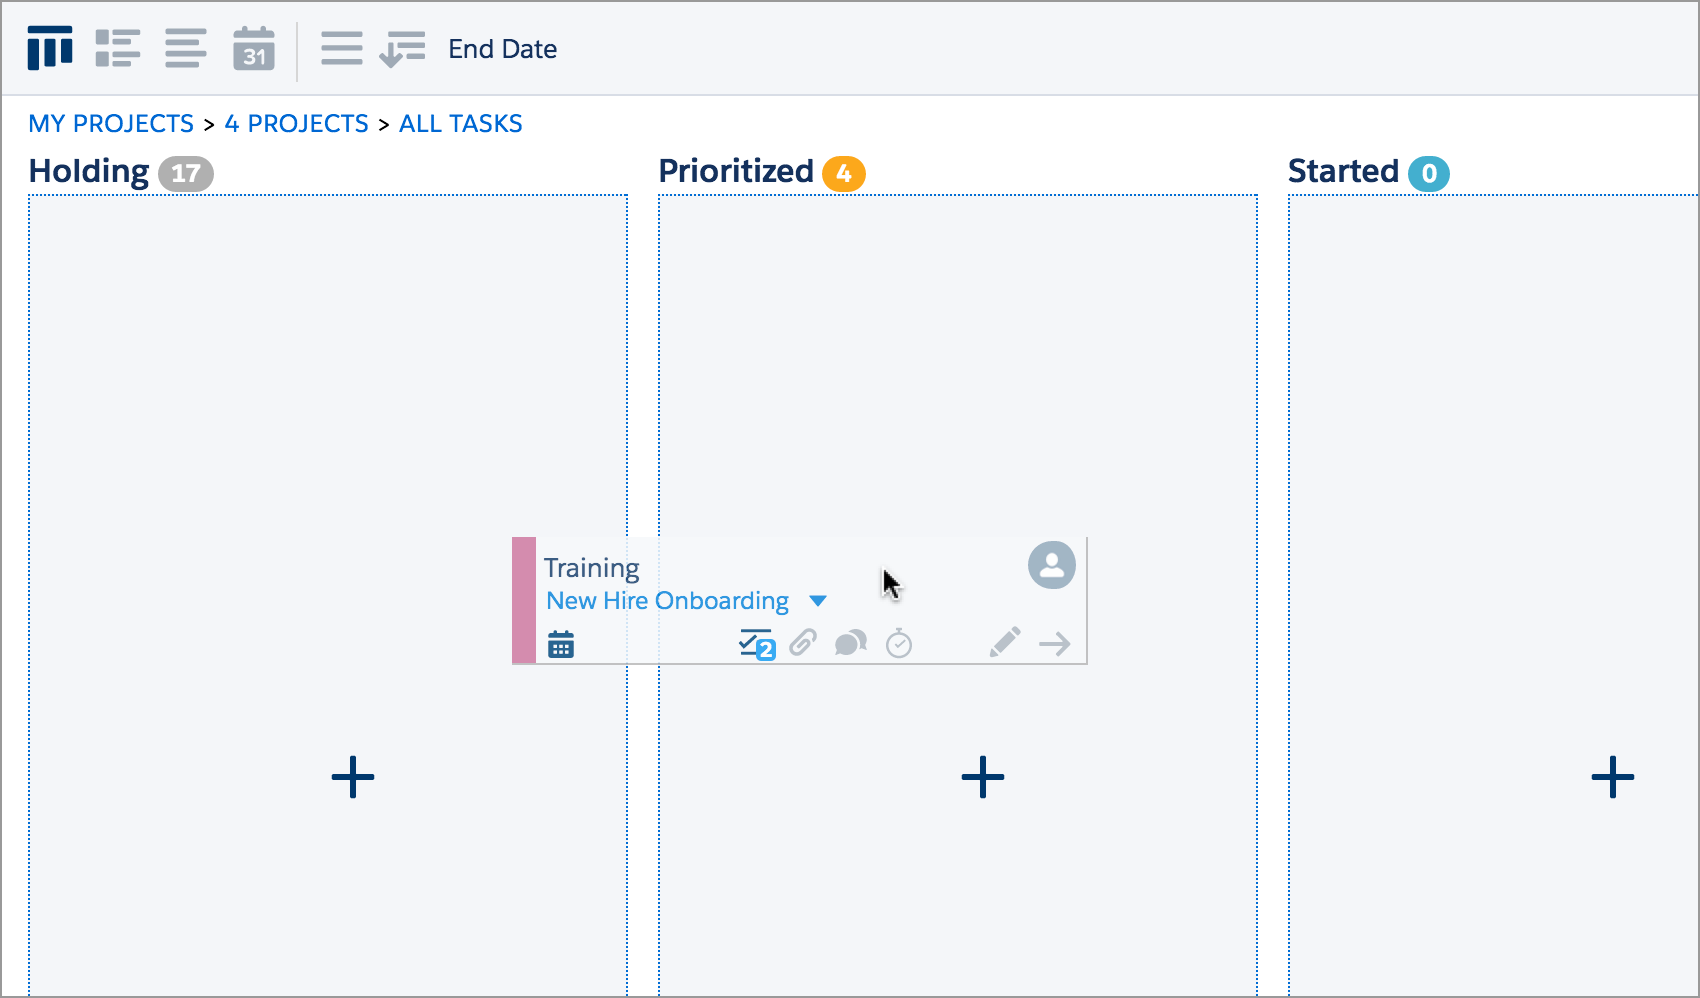
Task: Click the attachment paperclip icon
Action: click(x=803, y=643)
